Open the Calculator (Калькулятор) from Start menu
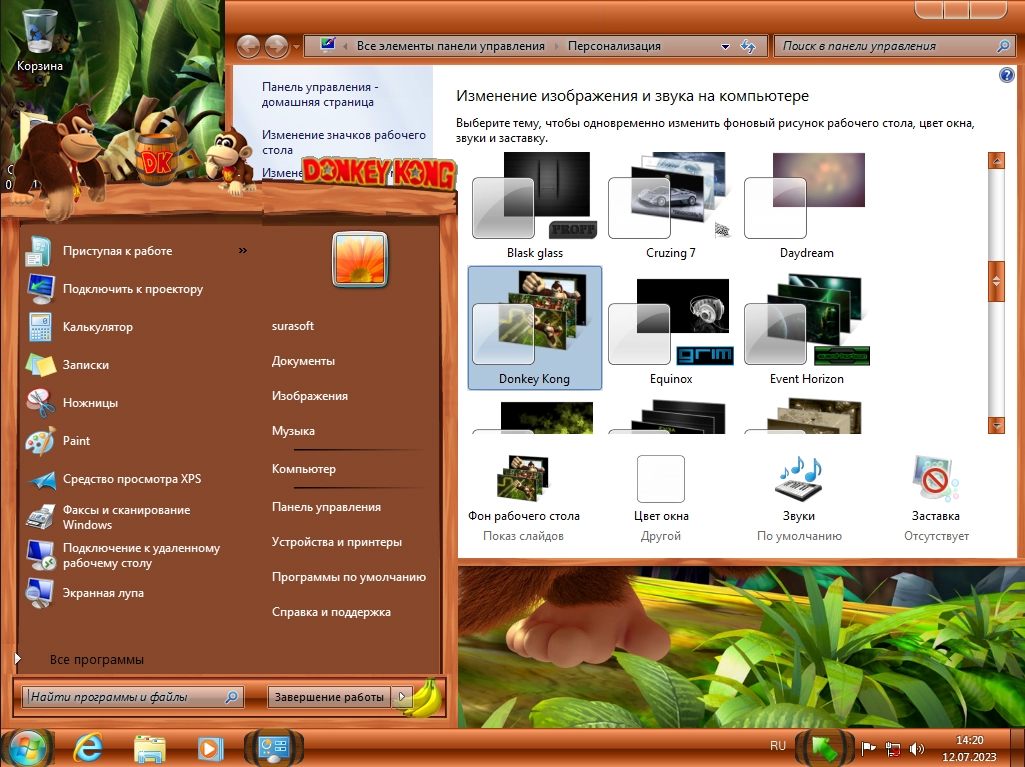The height and width of the screenshot is (767, 1025). 97,327
